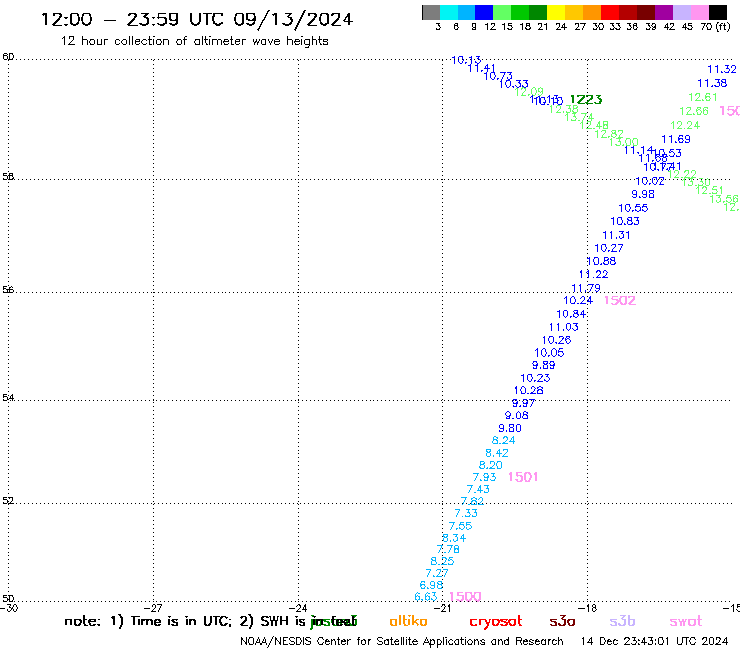Click the 10.84 wave height value
740x650 pixels.
(x=571, y=314)
